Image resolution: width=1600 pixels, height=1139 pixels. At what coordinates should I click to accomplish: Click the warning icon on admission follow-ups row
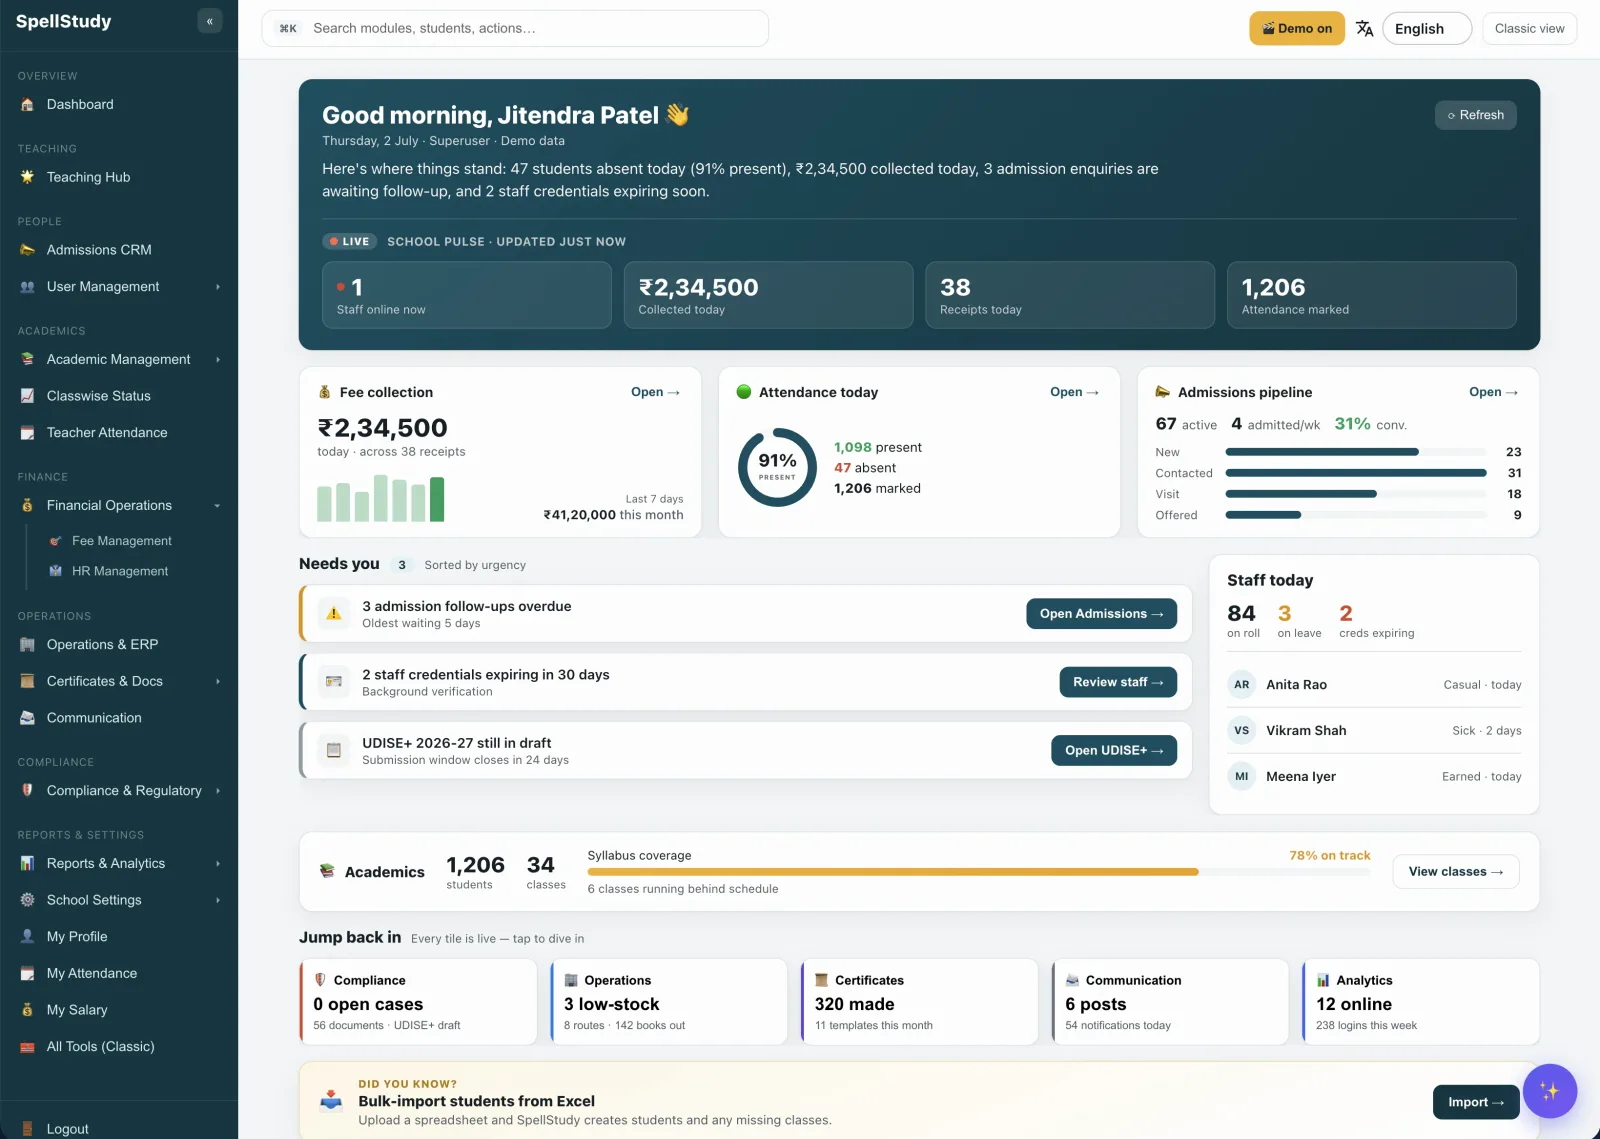click(x=334, y=614)
